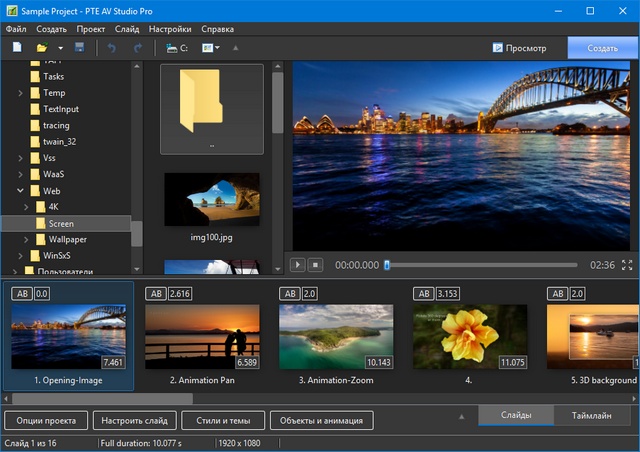Click the Save project disk icon

80,47
